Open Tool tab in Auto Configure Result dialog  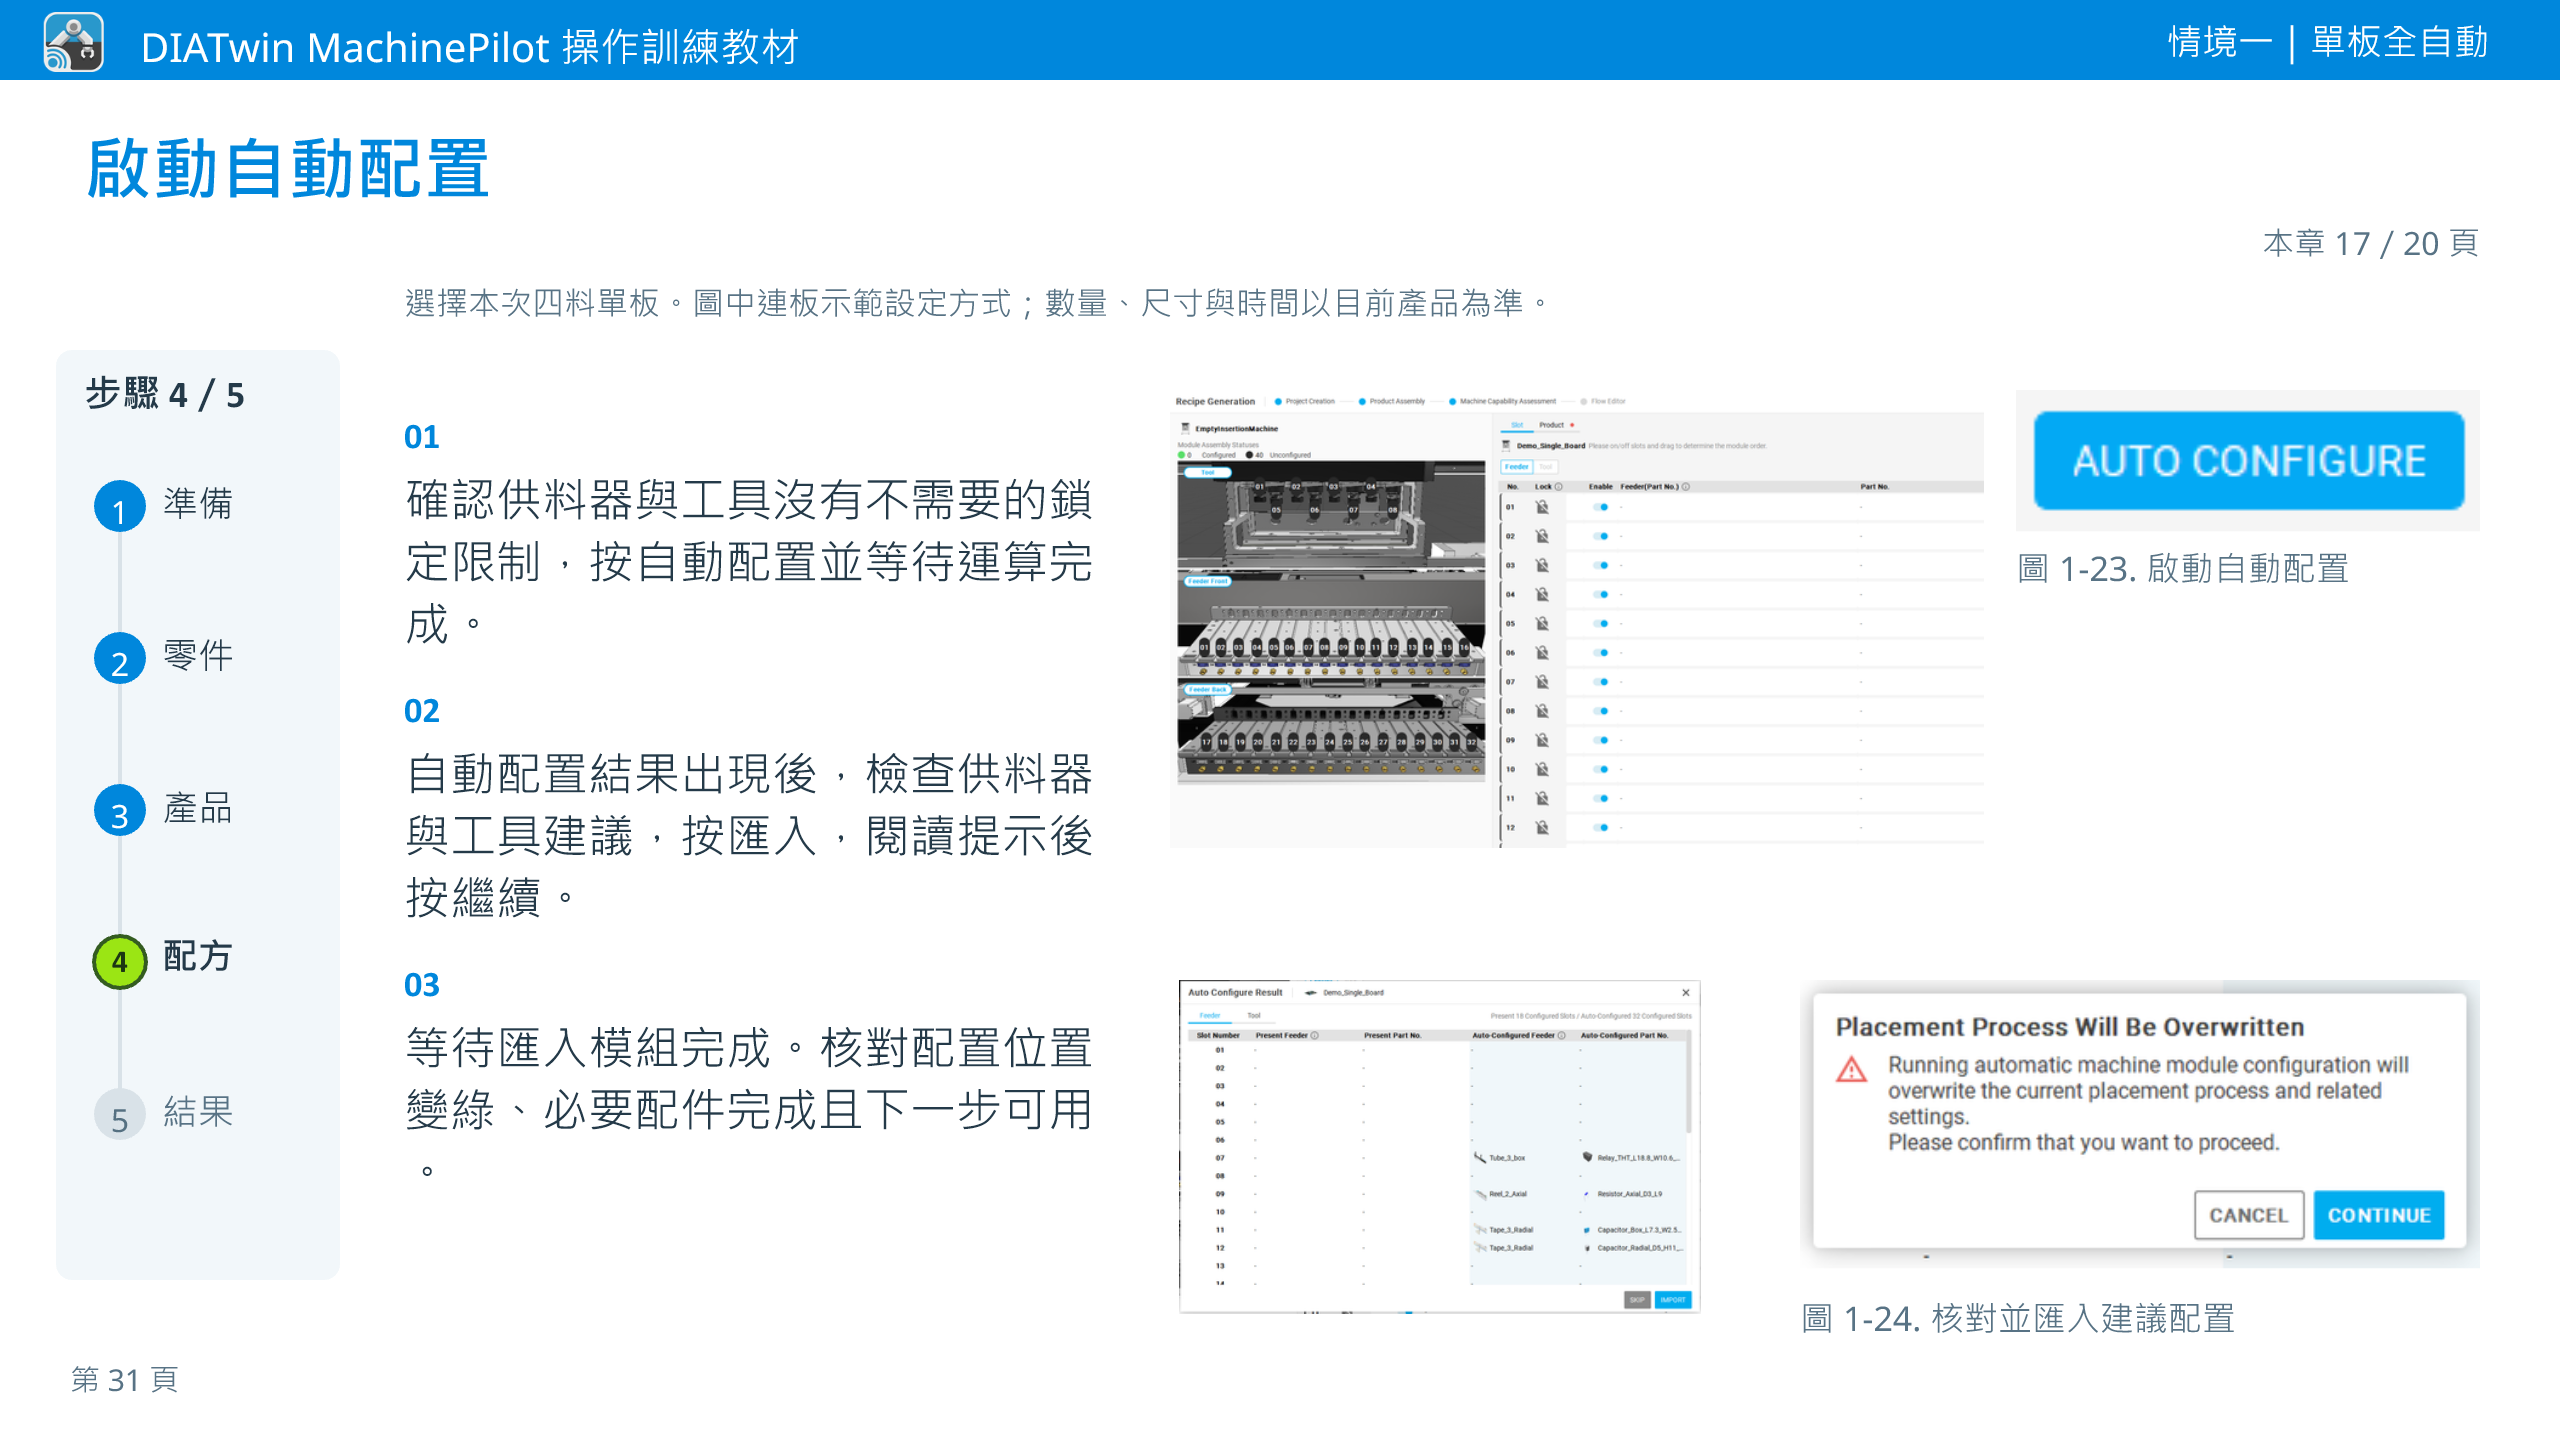(x=1254, y=1015)
